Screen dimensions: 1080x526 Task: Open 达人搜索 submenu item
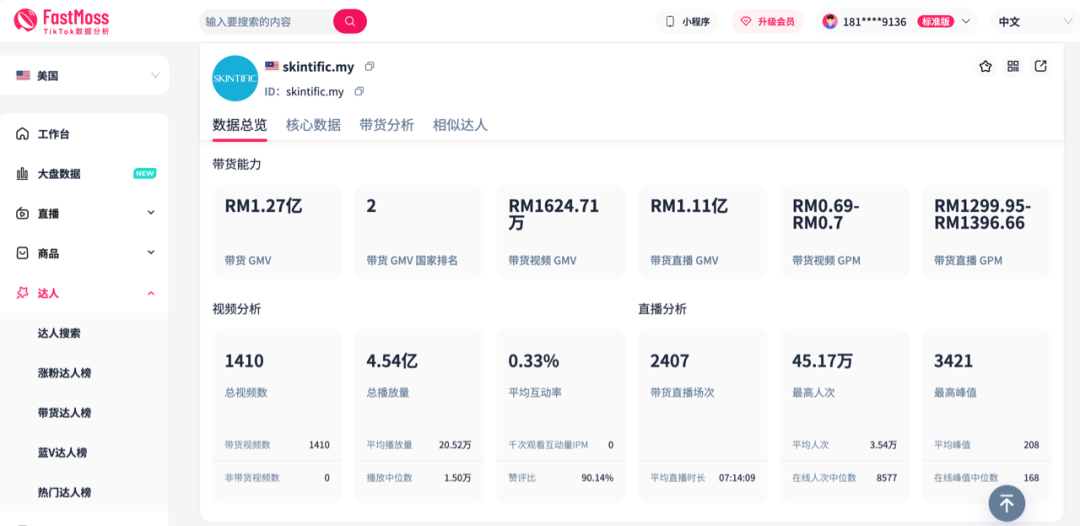[59, 333]
